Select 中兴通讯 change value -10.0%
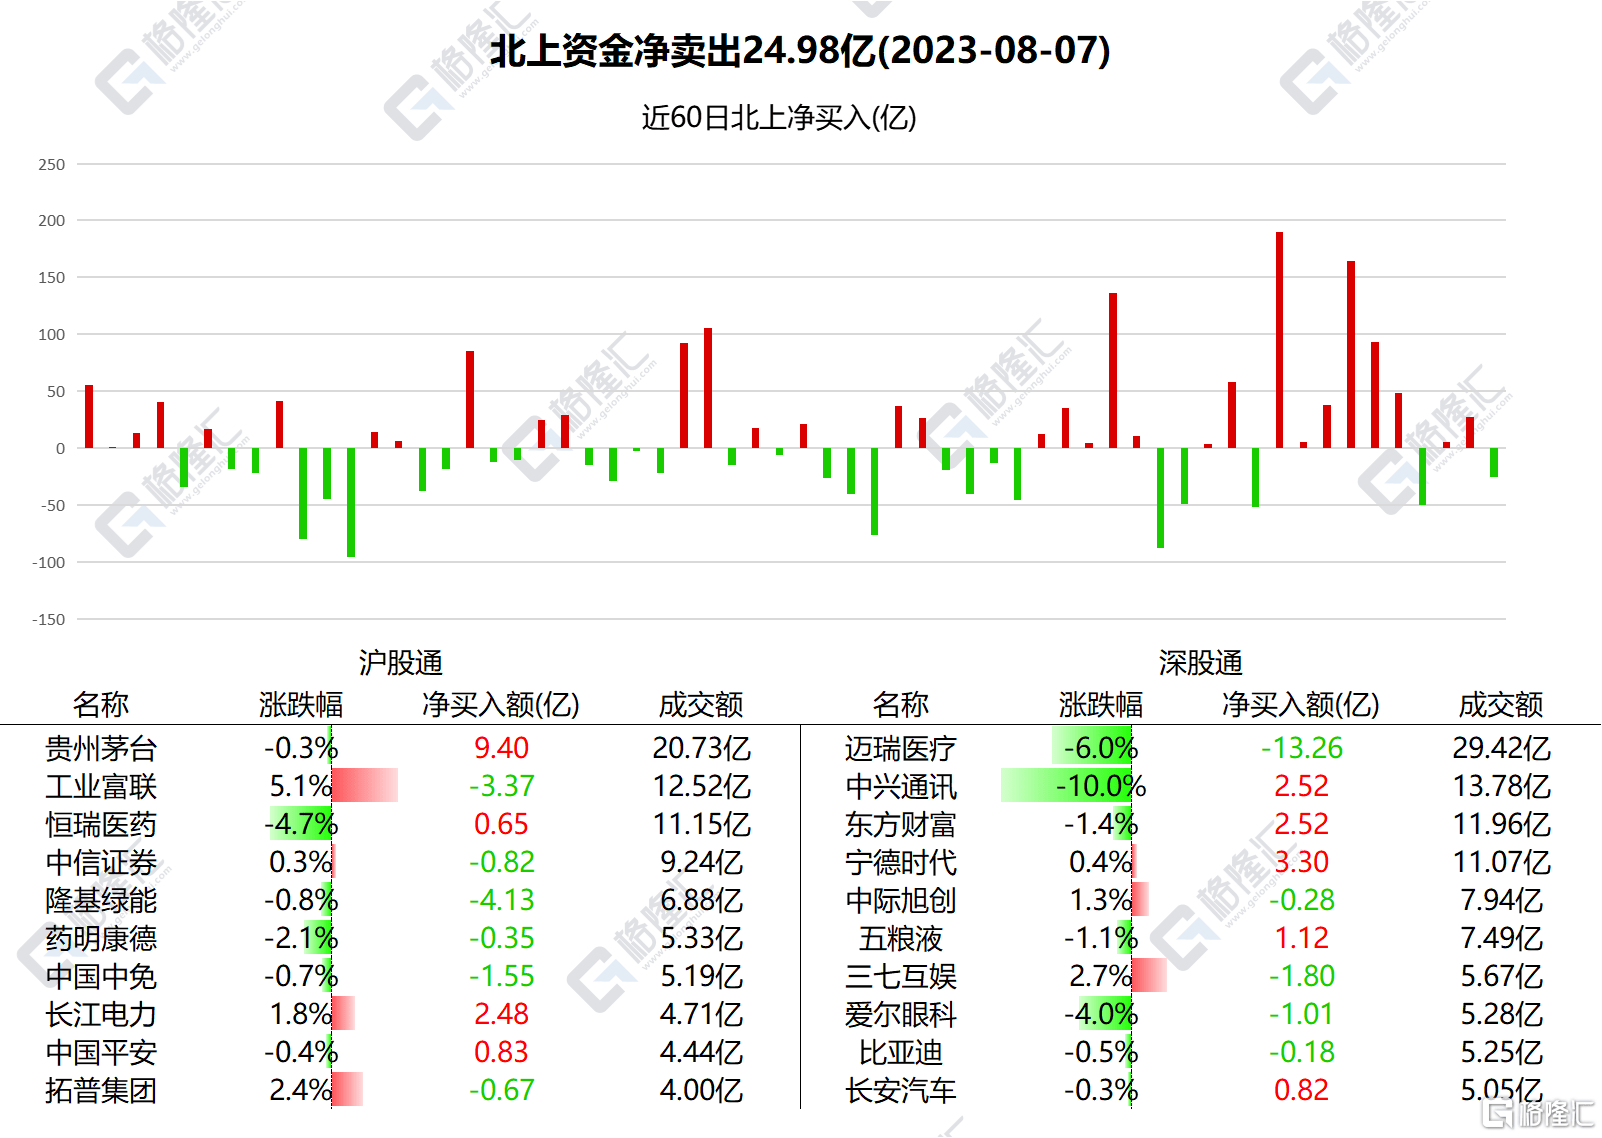The height and width of the screenshot is (1138, 1602). (x=1100, y=786)
